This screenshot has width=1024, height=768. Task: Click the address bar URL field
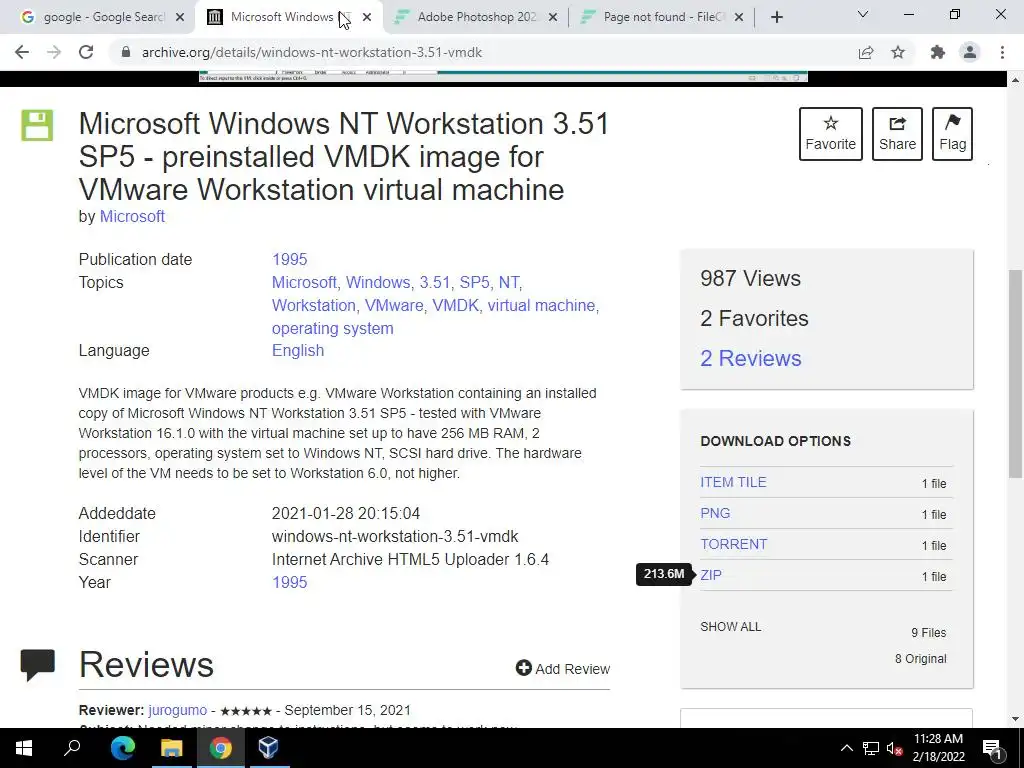[x=312, y=52]
